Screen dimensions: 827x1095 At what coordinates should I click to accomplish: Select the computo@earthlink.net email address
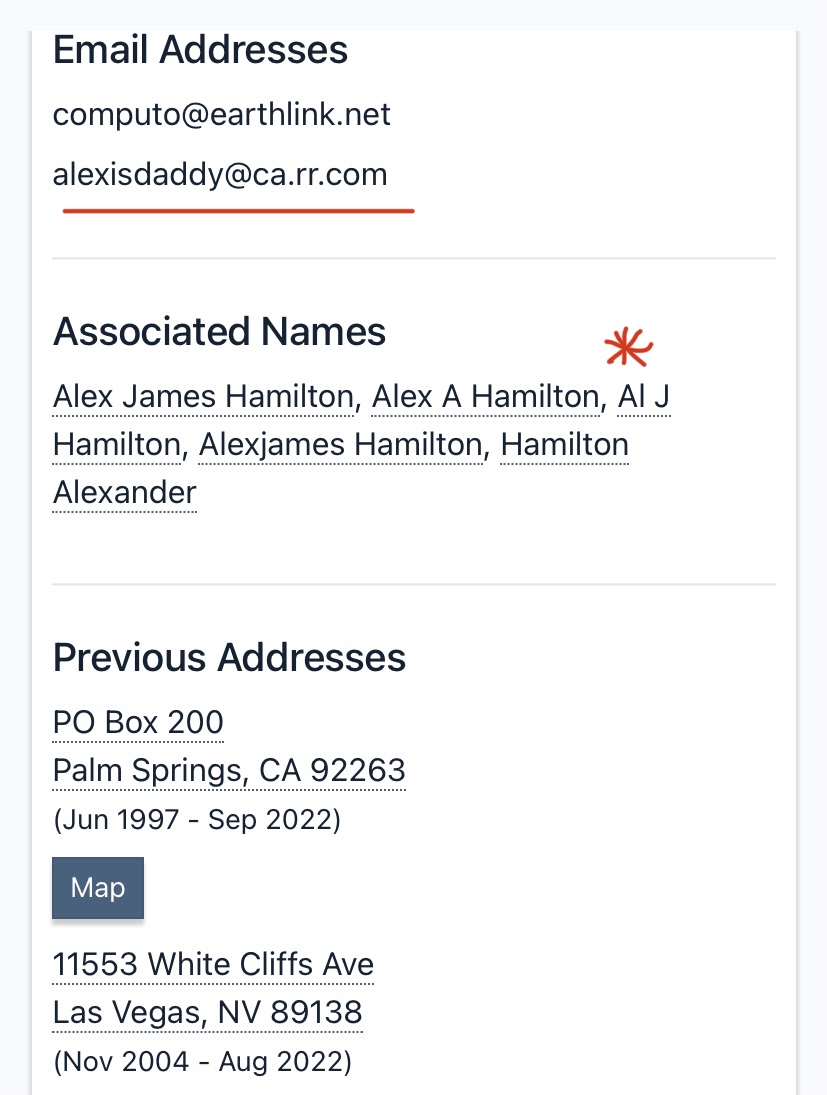click(221, 115)
